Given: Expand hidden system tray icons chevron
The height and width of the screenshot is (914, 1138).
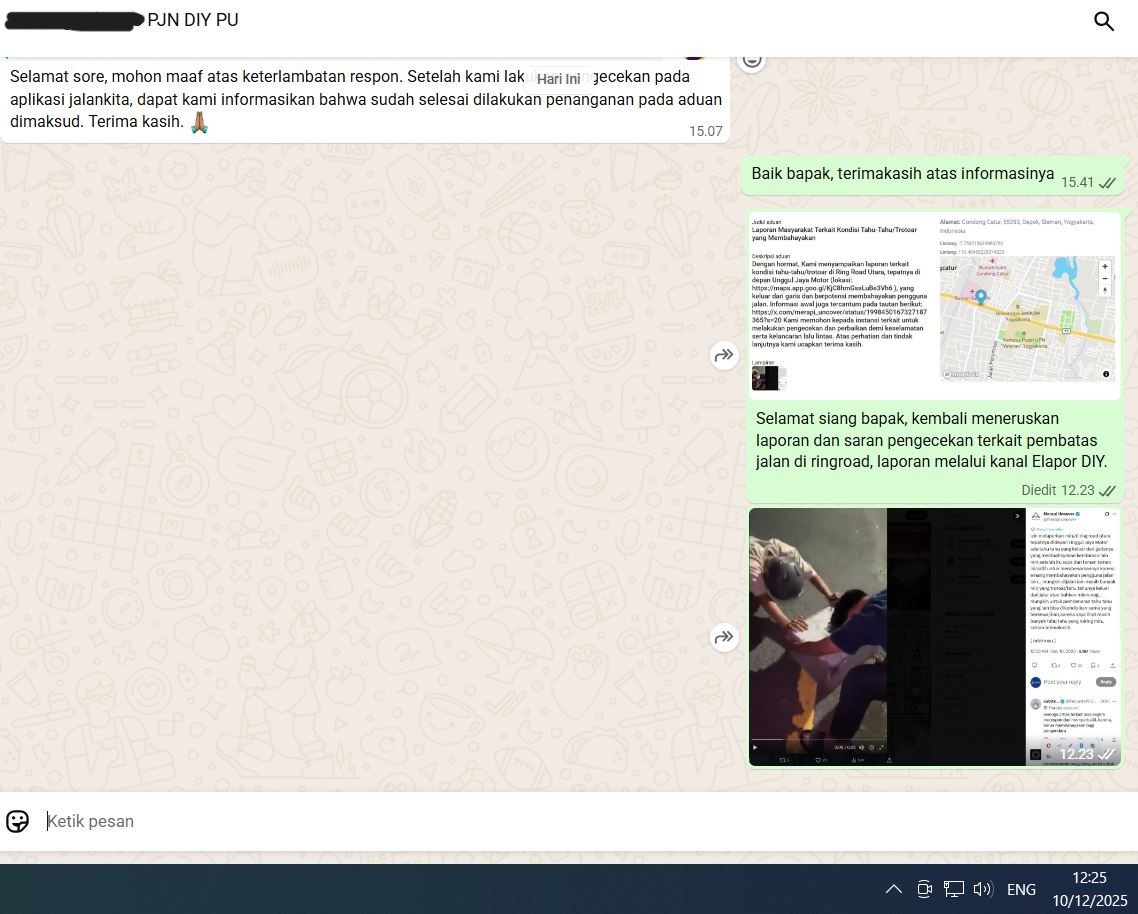Looking at the screenshot, I should (894, 889).
